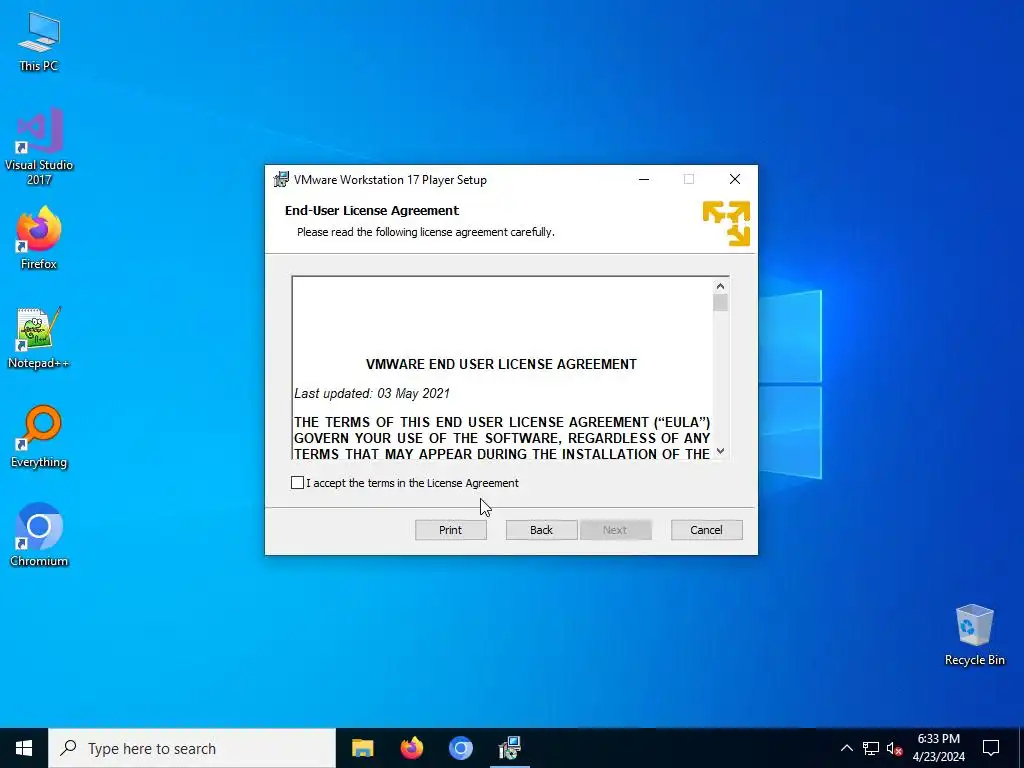Open Chromium from the taskbar
The width and height of the screenshot is (1024, 768).
460,748
